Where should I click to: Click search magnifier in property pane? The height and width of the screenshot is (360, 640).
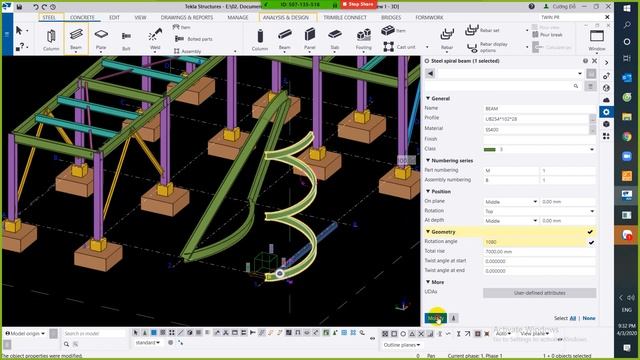click(x=576, y=86)
